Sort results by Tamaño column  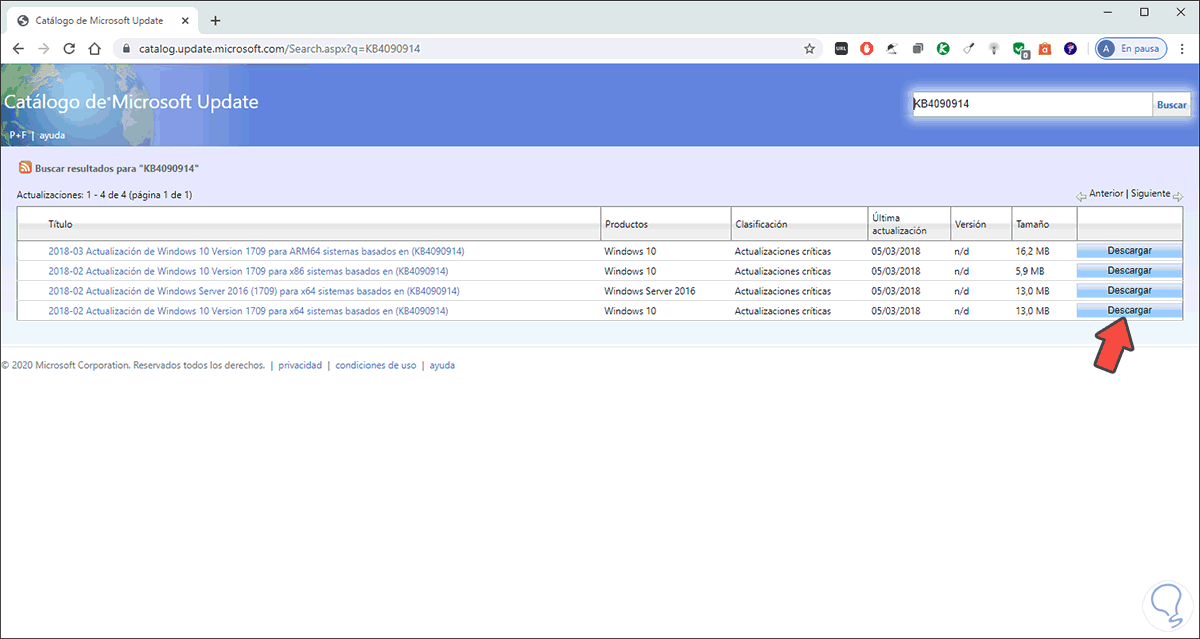tap(1033, 224)
